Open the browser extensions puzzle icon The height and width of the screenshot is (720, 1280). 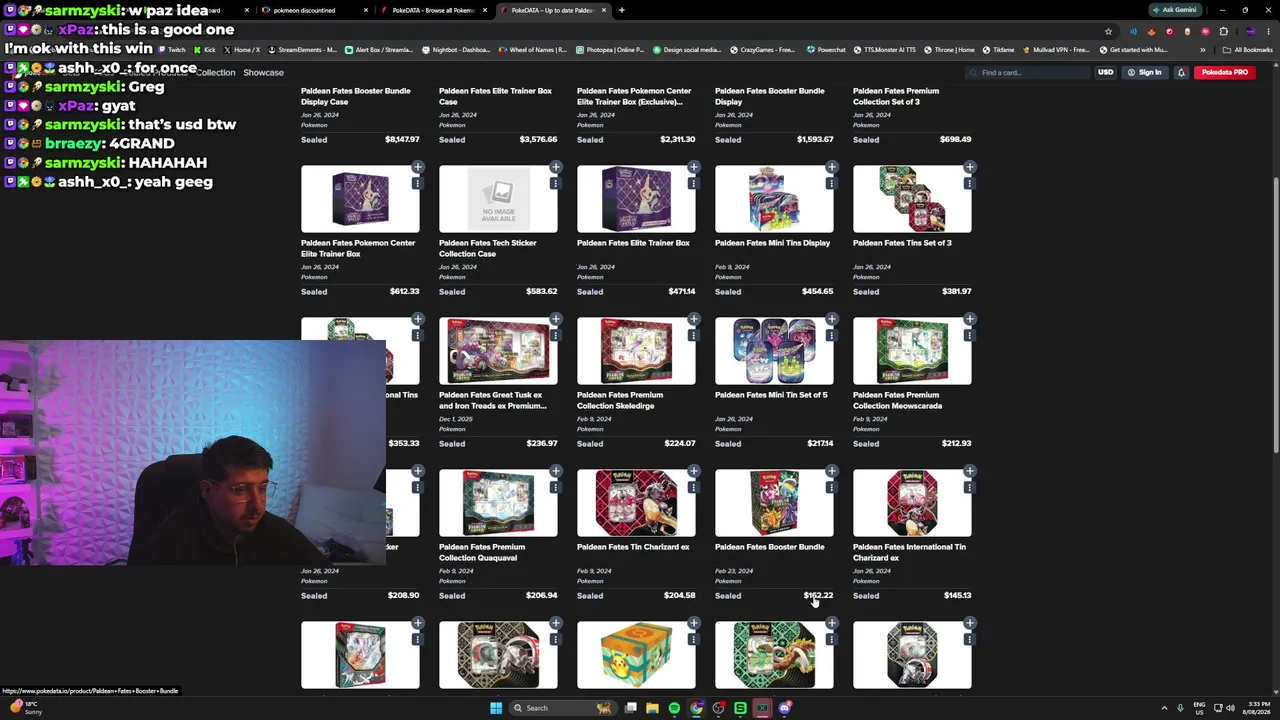[x=1223, y=31]
